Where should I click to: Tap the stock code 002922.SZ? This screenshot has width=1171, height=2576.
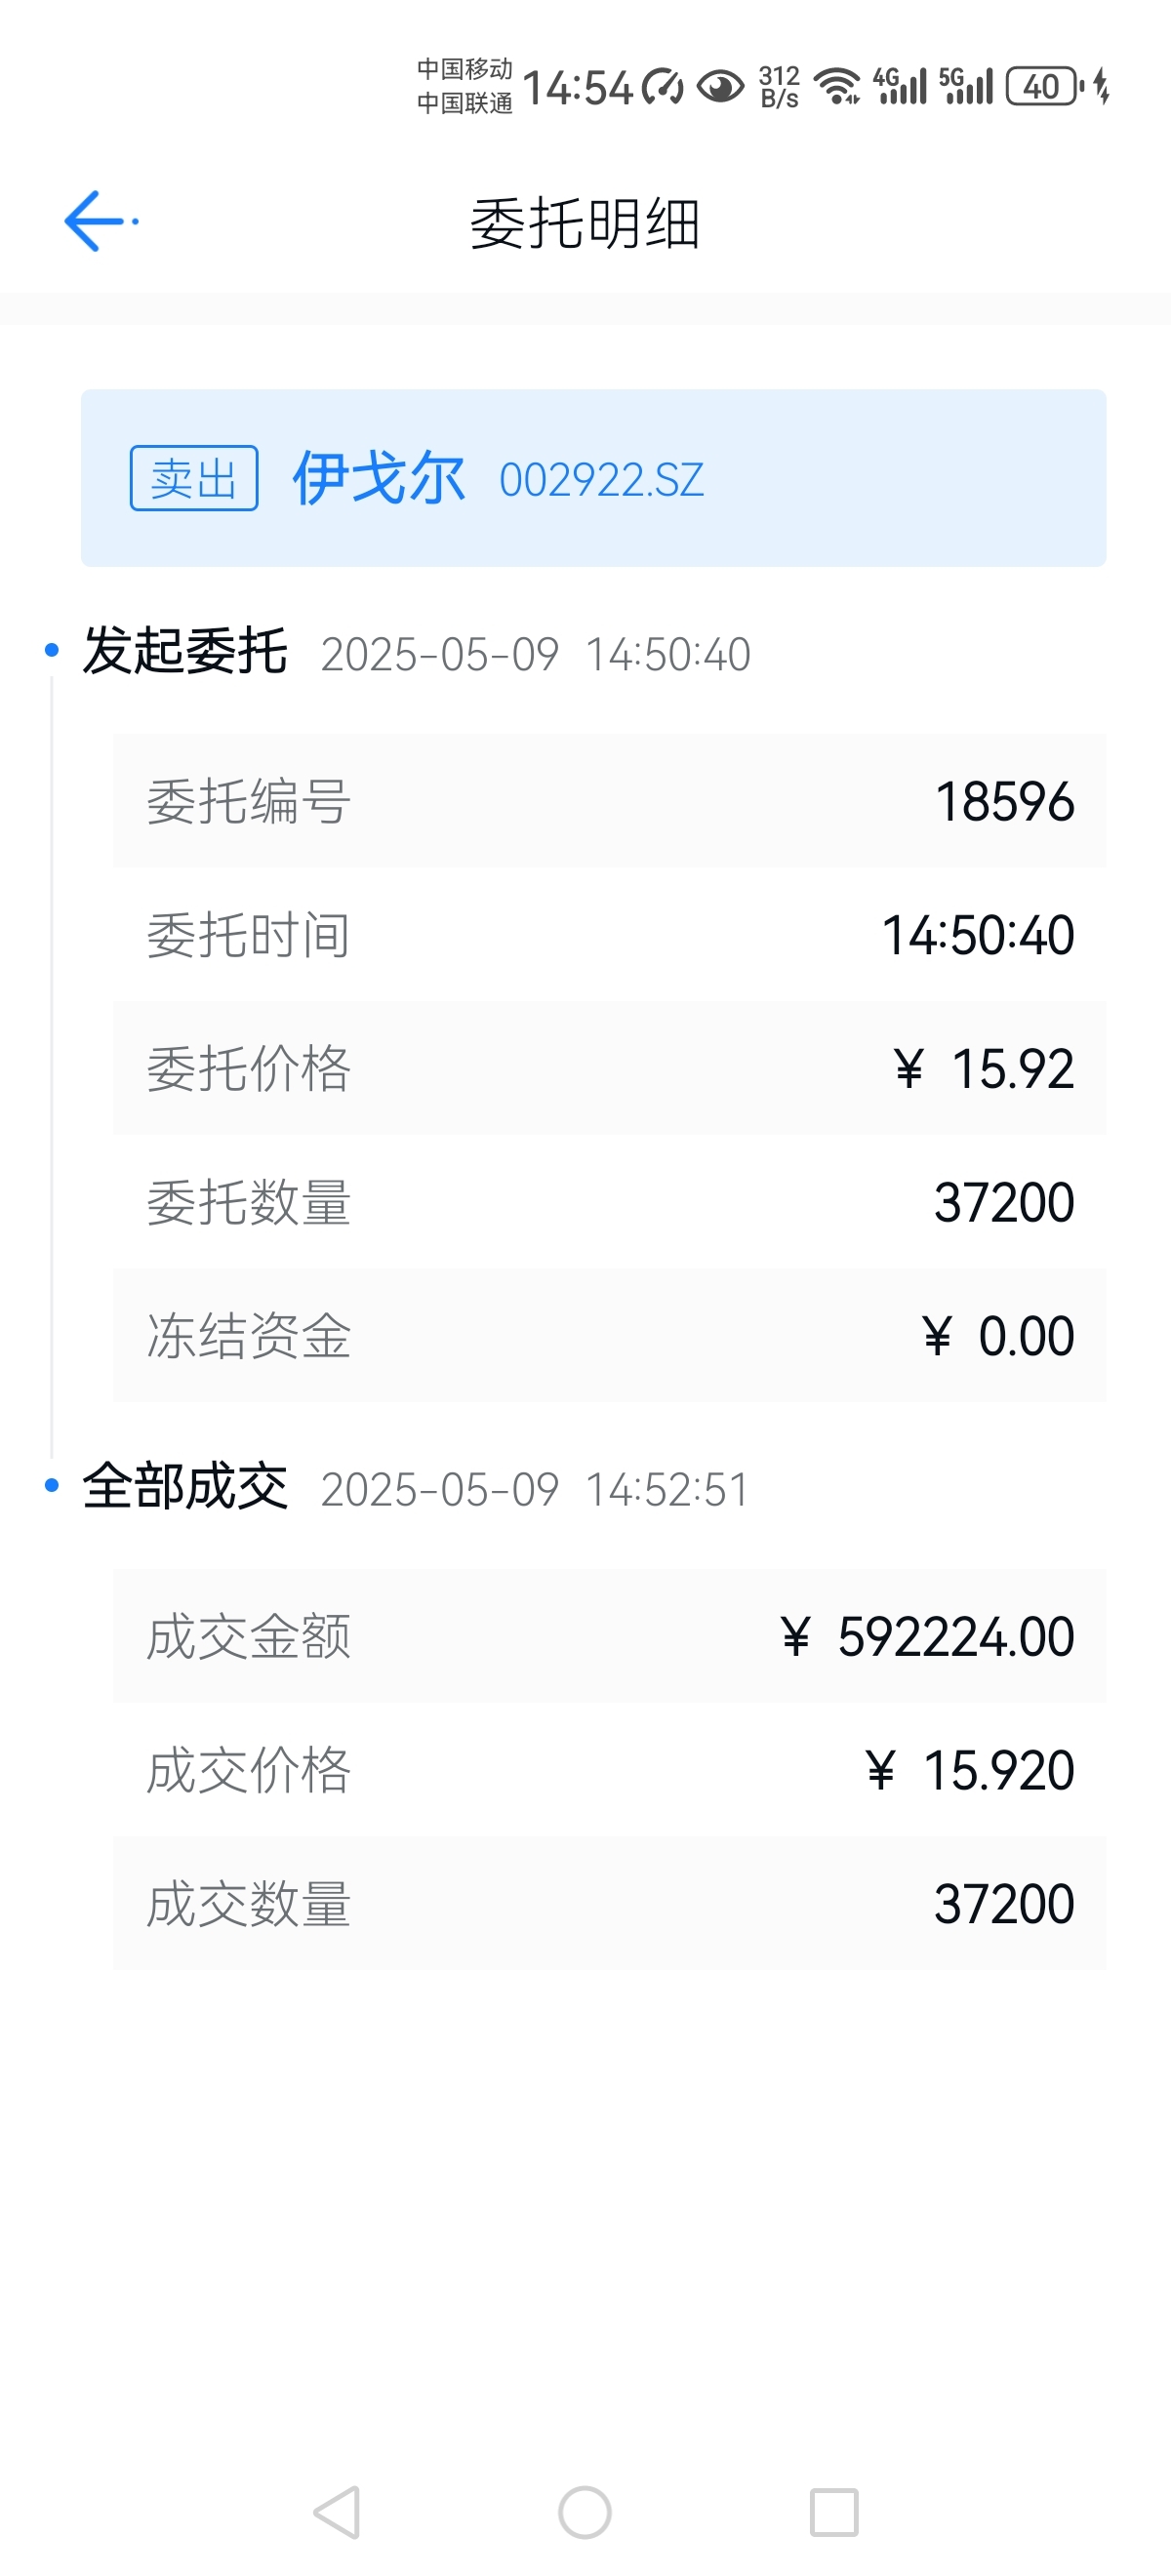click(602, 480)
